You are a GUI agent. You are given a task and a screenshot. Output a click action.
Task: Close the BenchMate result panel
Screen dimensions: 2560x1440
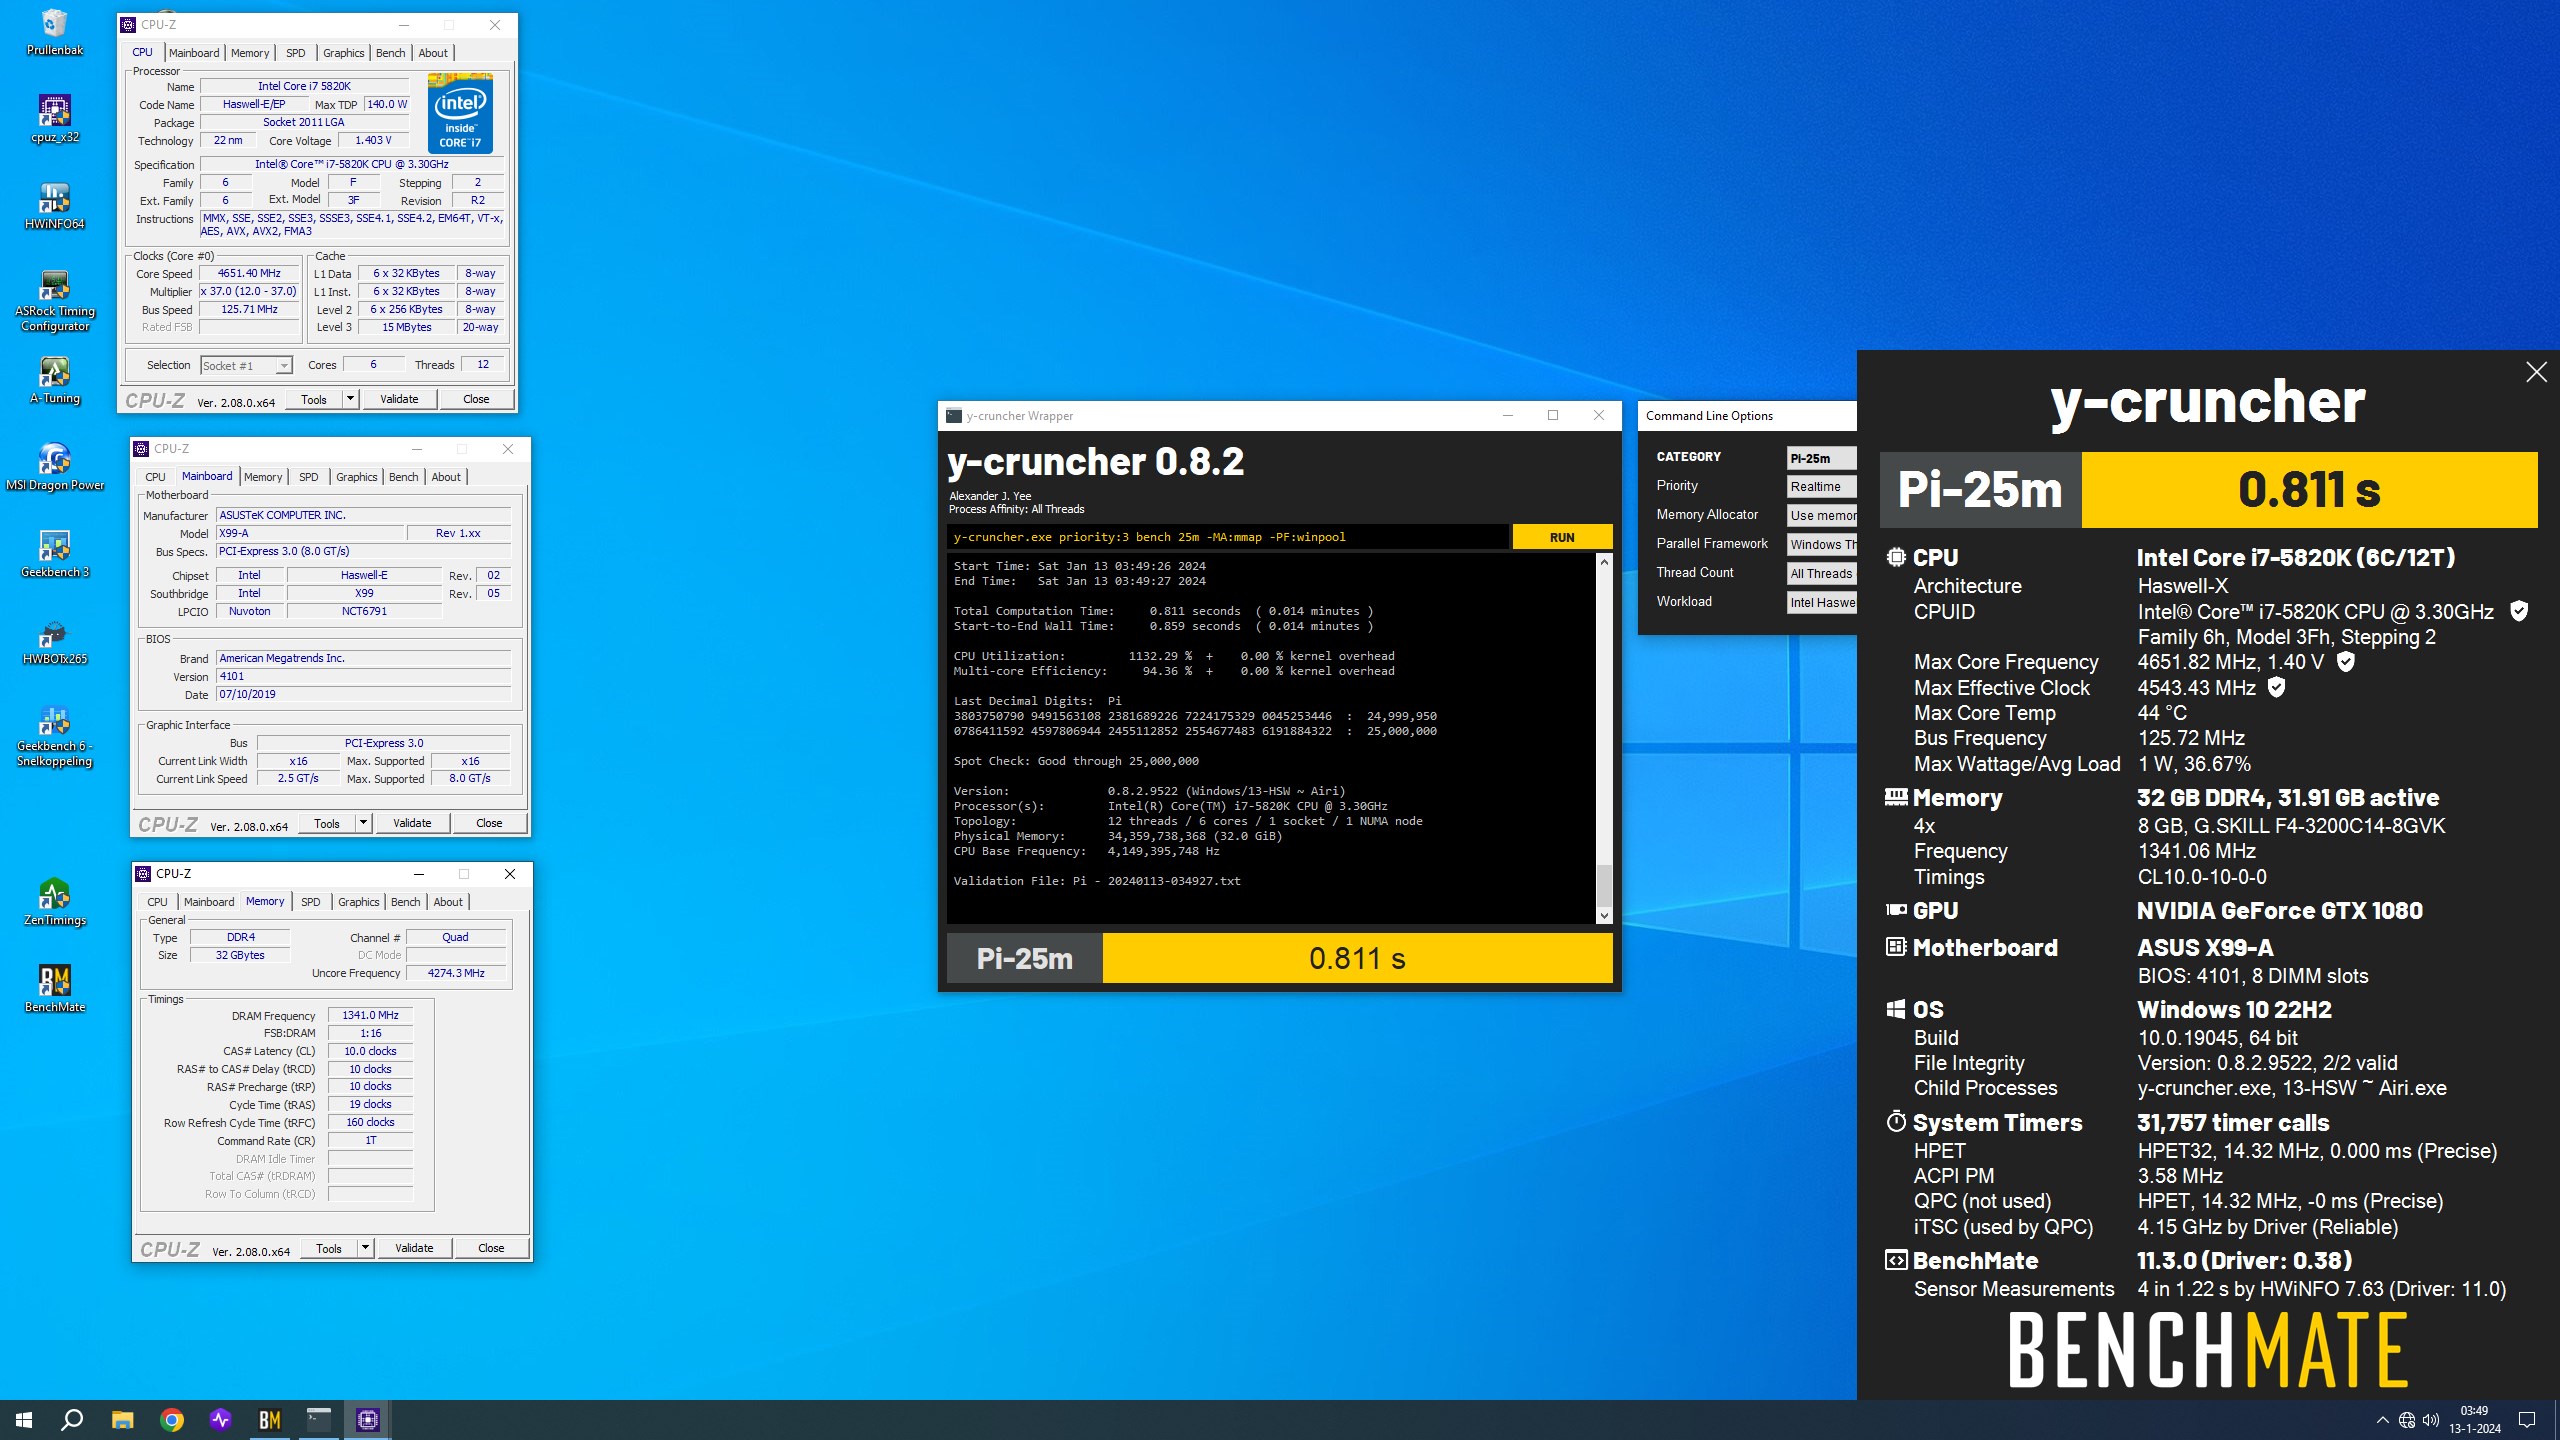[2536, 372]
